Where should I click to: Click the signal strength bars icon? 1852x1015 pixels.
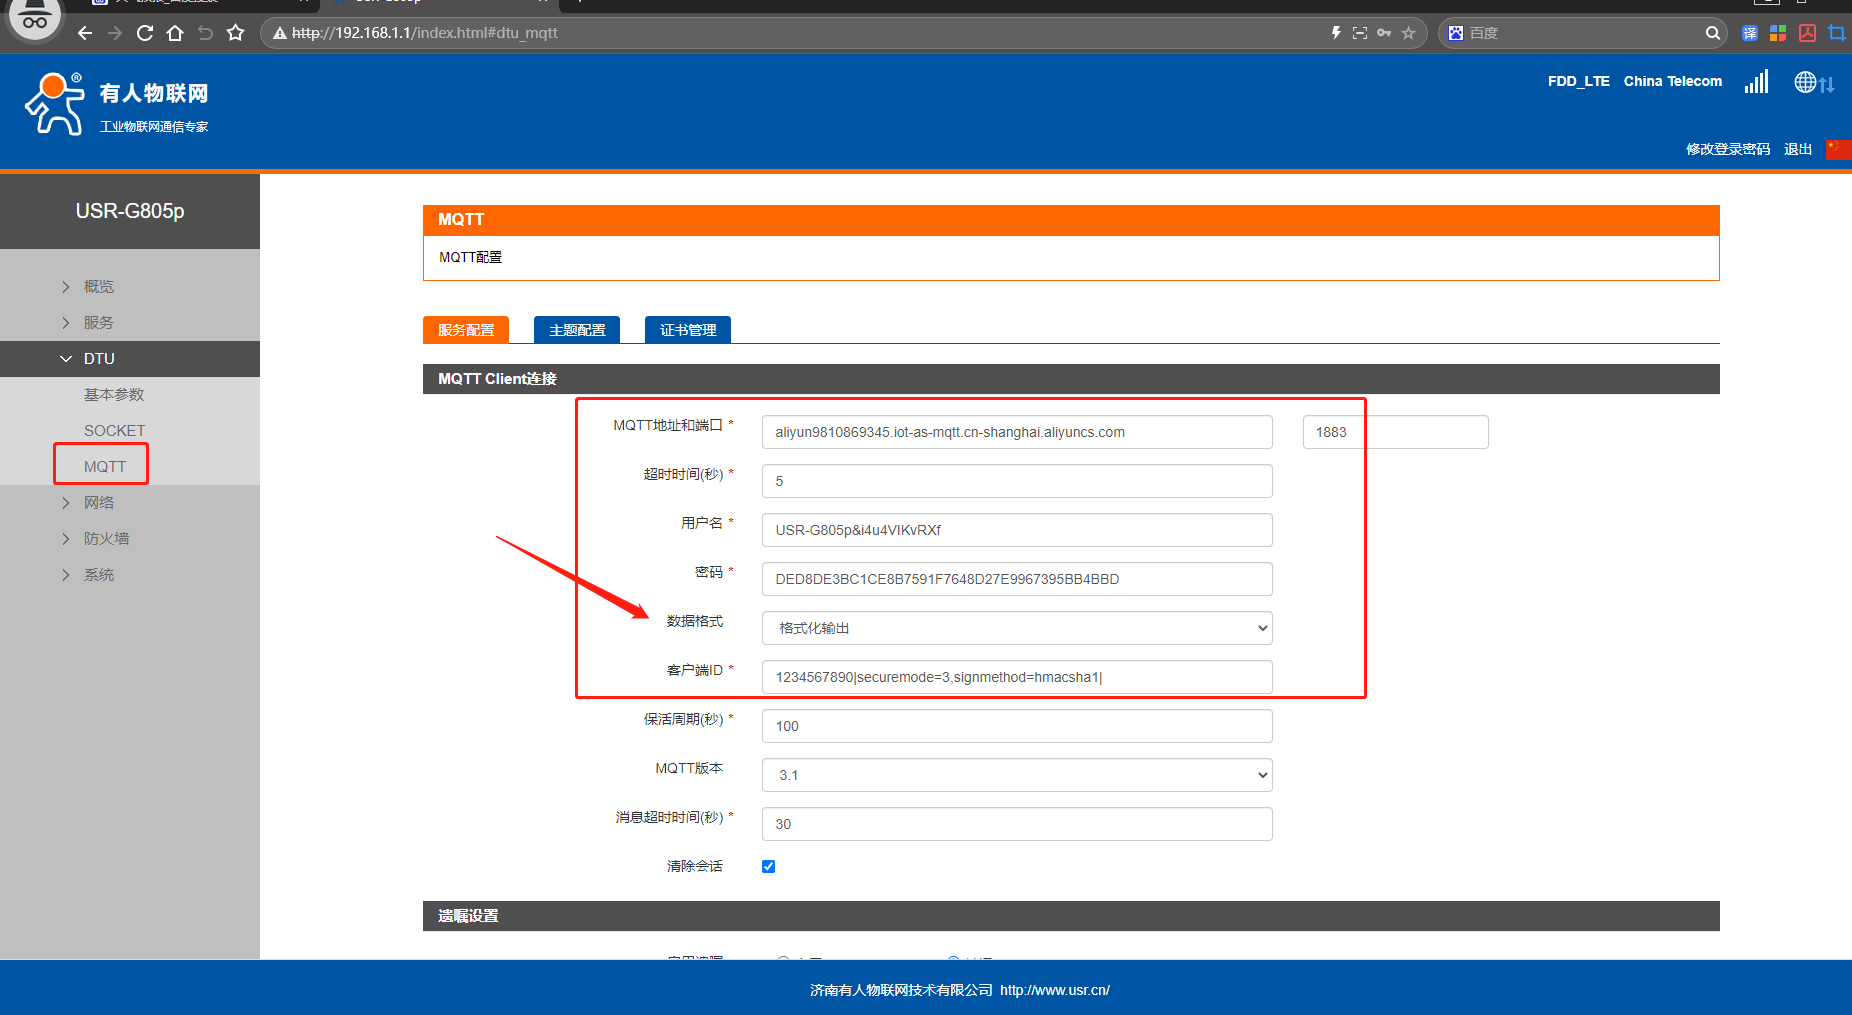[x=1756, y=82]
